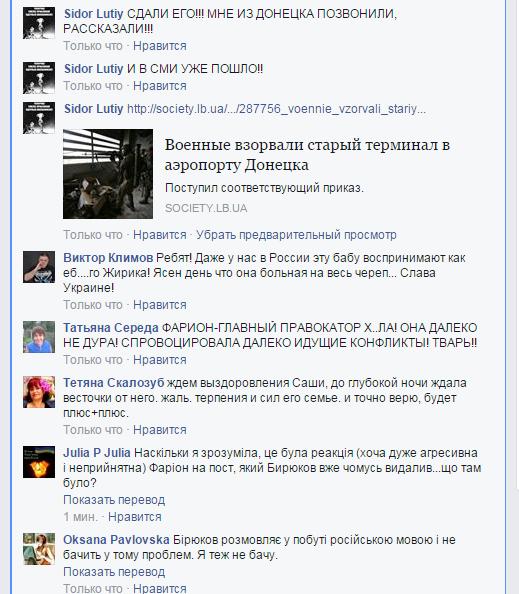Image resolution: width=519 pixels, height=594 pixels.
Task: Open Татьяна Середа avatar thumbnail
Action: pos(39,337)
